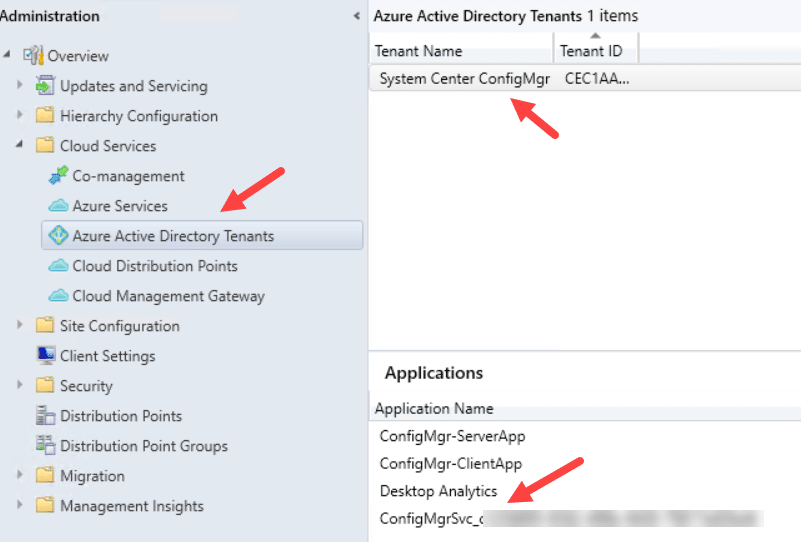Expand the Security node
Screen dimensions: 801x542
(x=19, y=384)
